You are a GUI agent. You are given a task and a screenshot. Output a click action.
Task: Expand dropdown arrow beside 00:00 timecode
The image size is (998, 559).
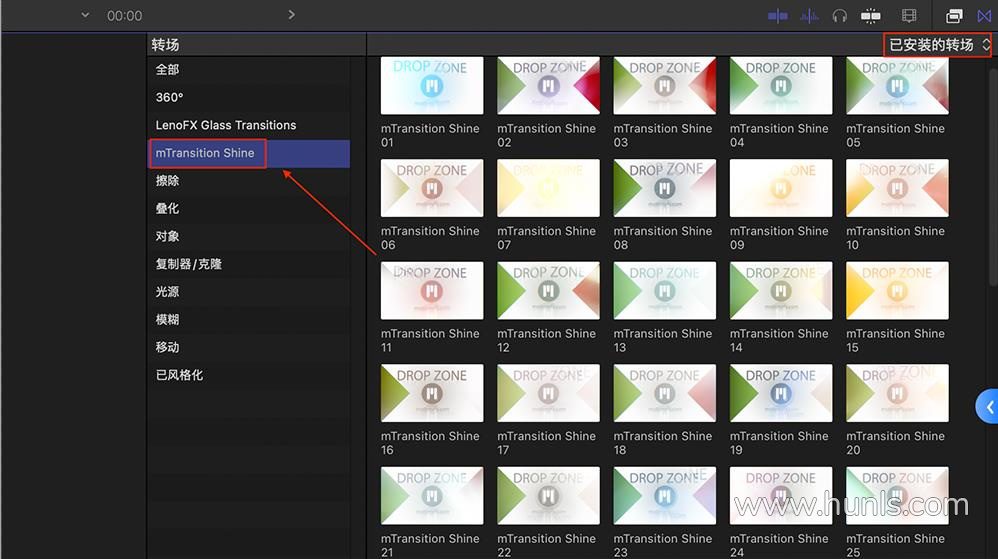(x=85, y=15)
